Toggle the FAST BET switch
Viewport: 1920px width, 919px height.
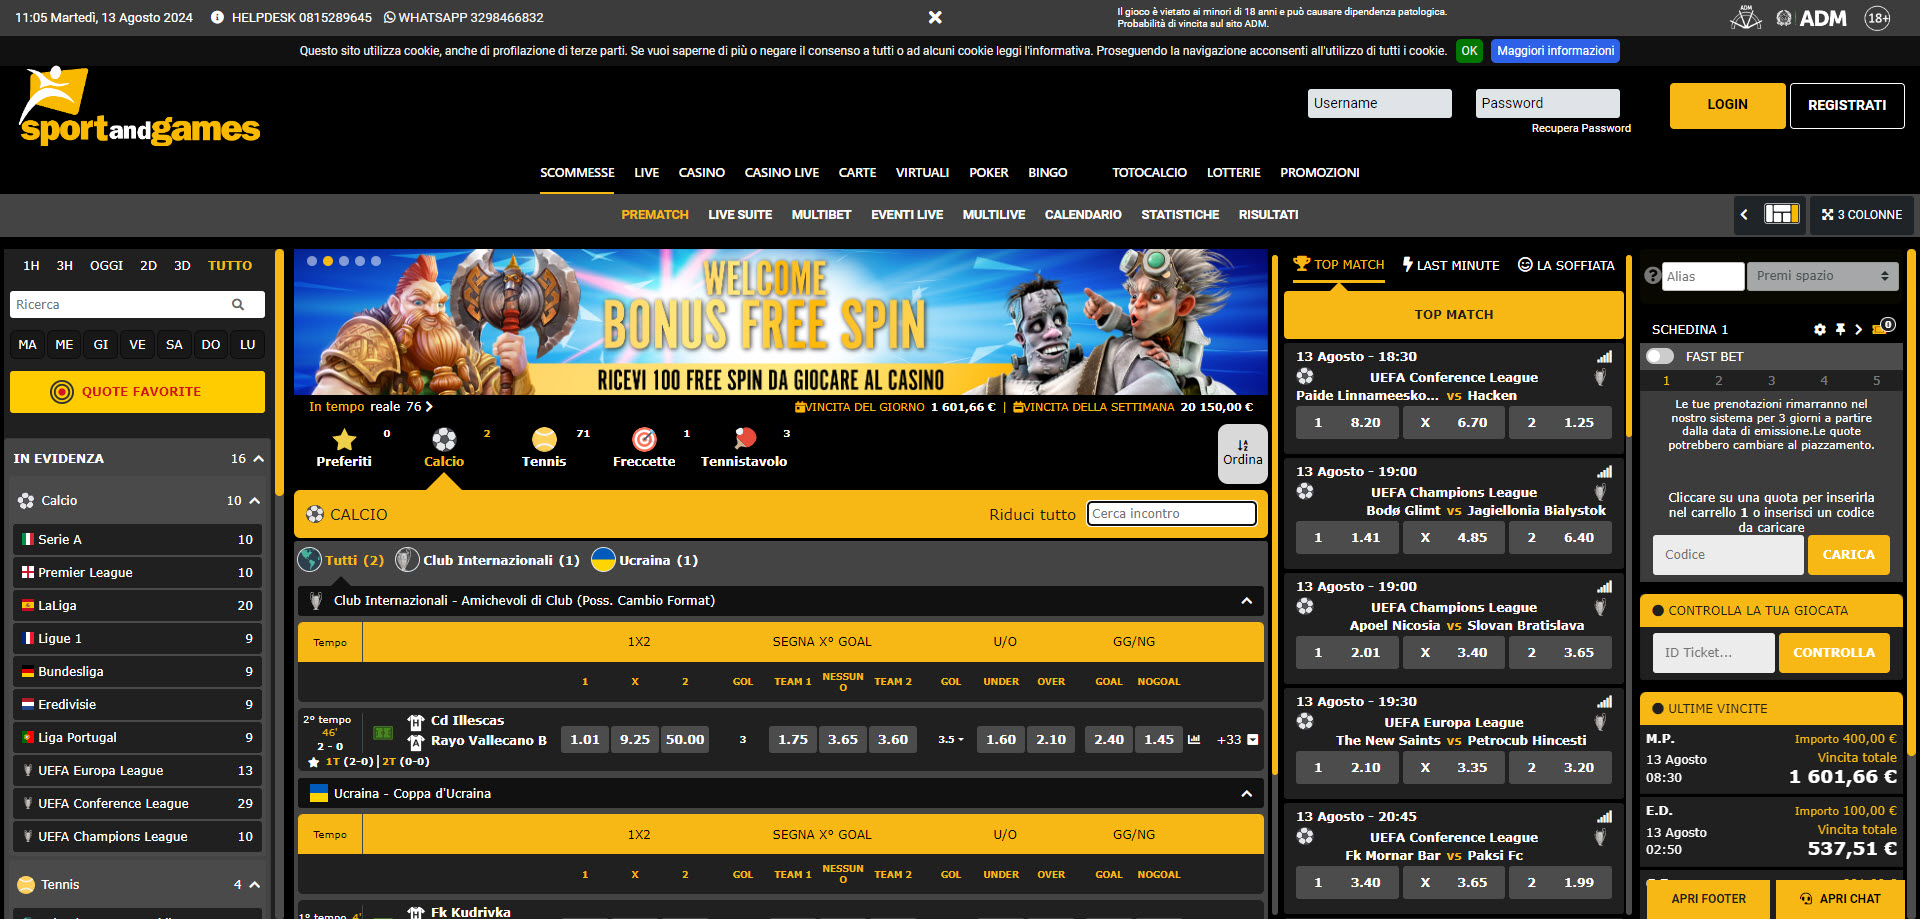1660,356
